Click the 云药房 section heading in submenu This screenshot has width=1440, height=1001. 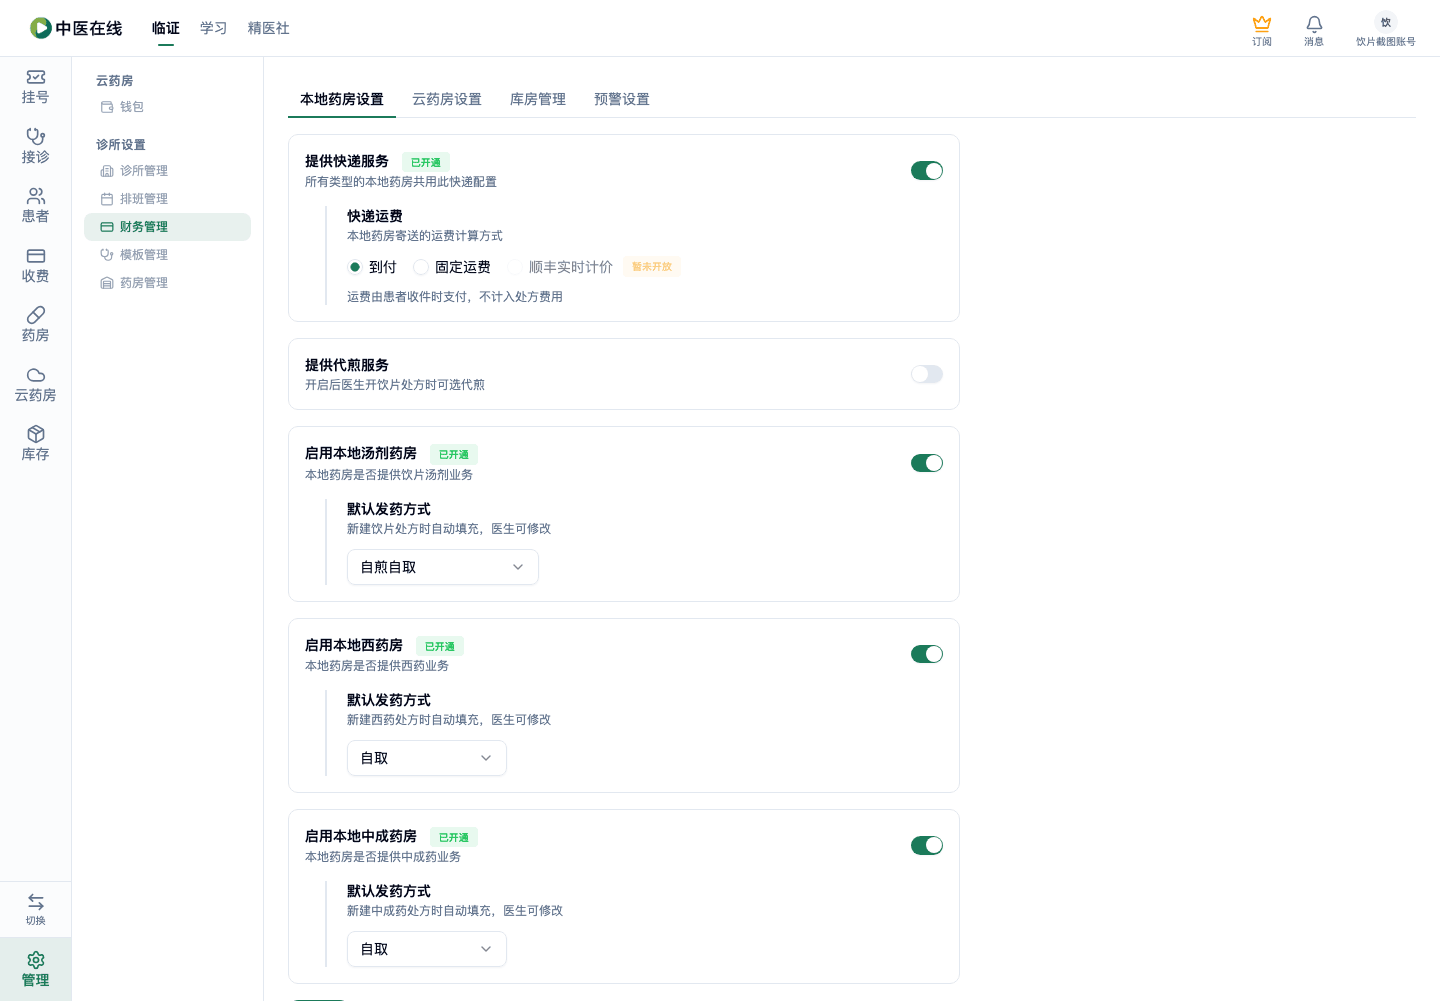pos(115,81)
